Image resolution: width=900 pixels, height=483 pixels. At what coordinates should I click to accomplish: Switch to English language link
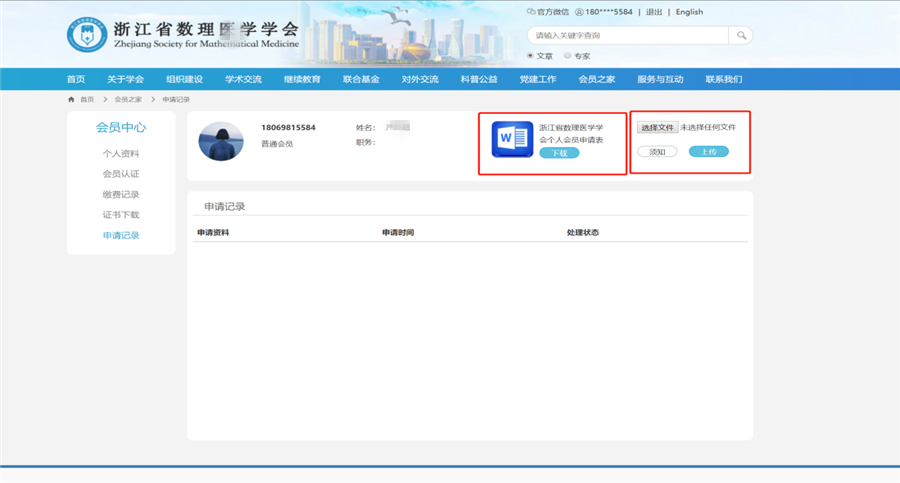coord(689,12)
